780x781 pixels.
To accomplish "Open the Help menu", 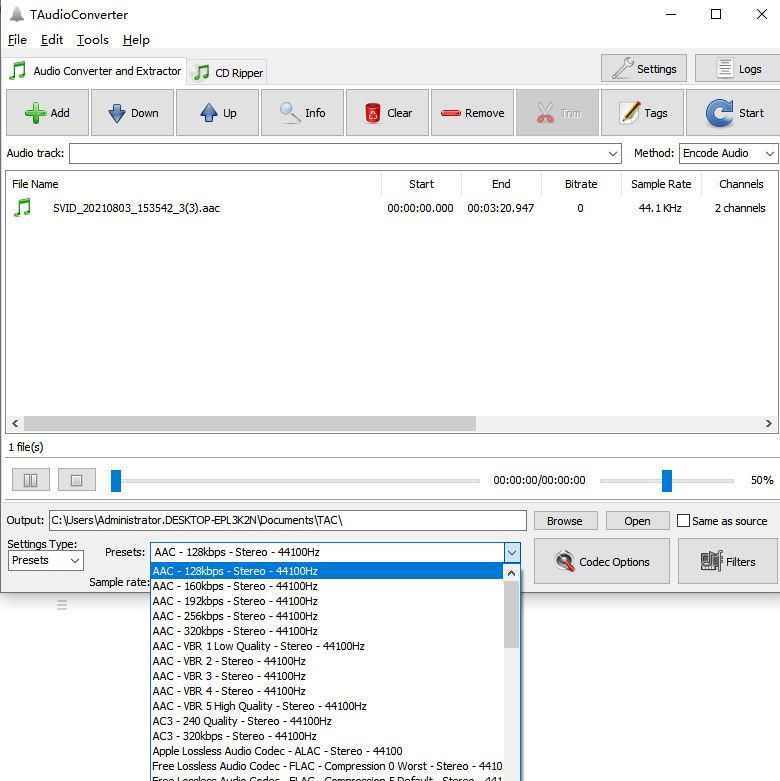I will pyautogui.click(x=136, y=39).
